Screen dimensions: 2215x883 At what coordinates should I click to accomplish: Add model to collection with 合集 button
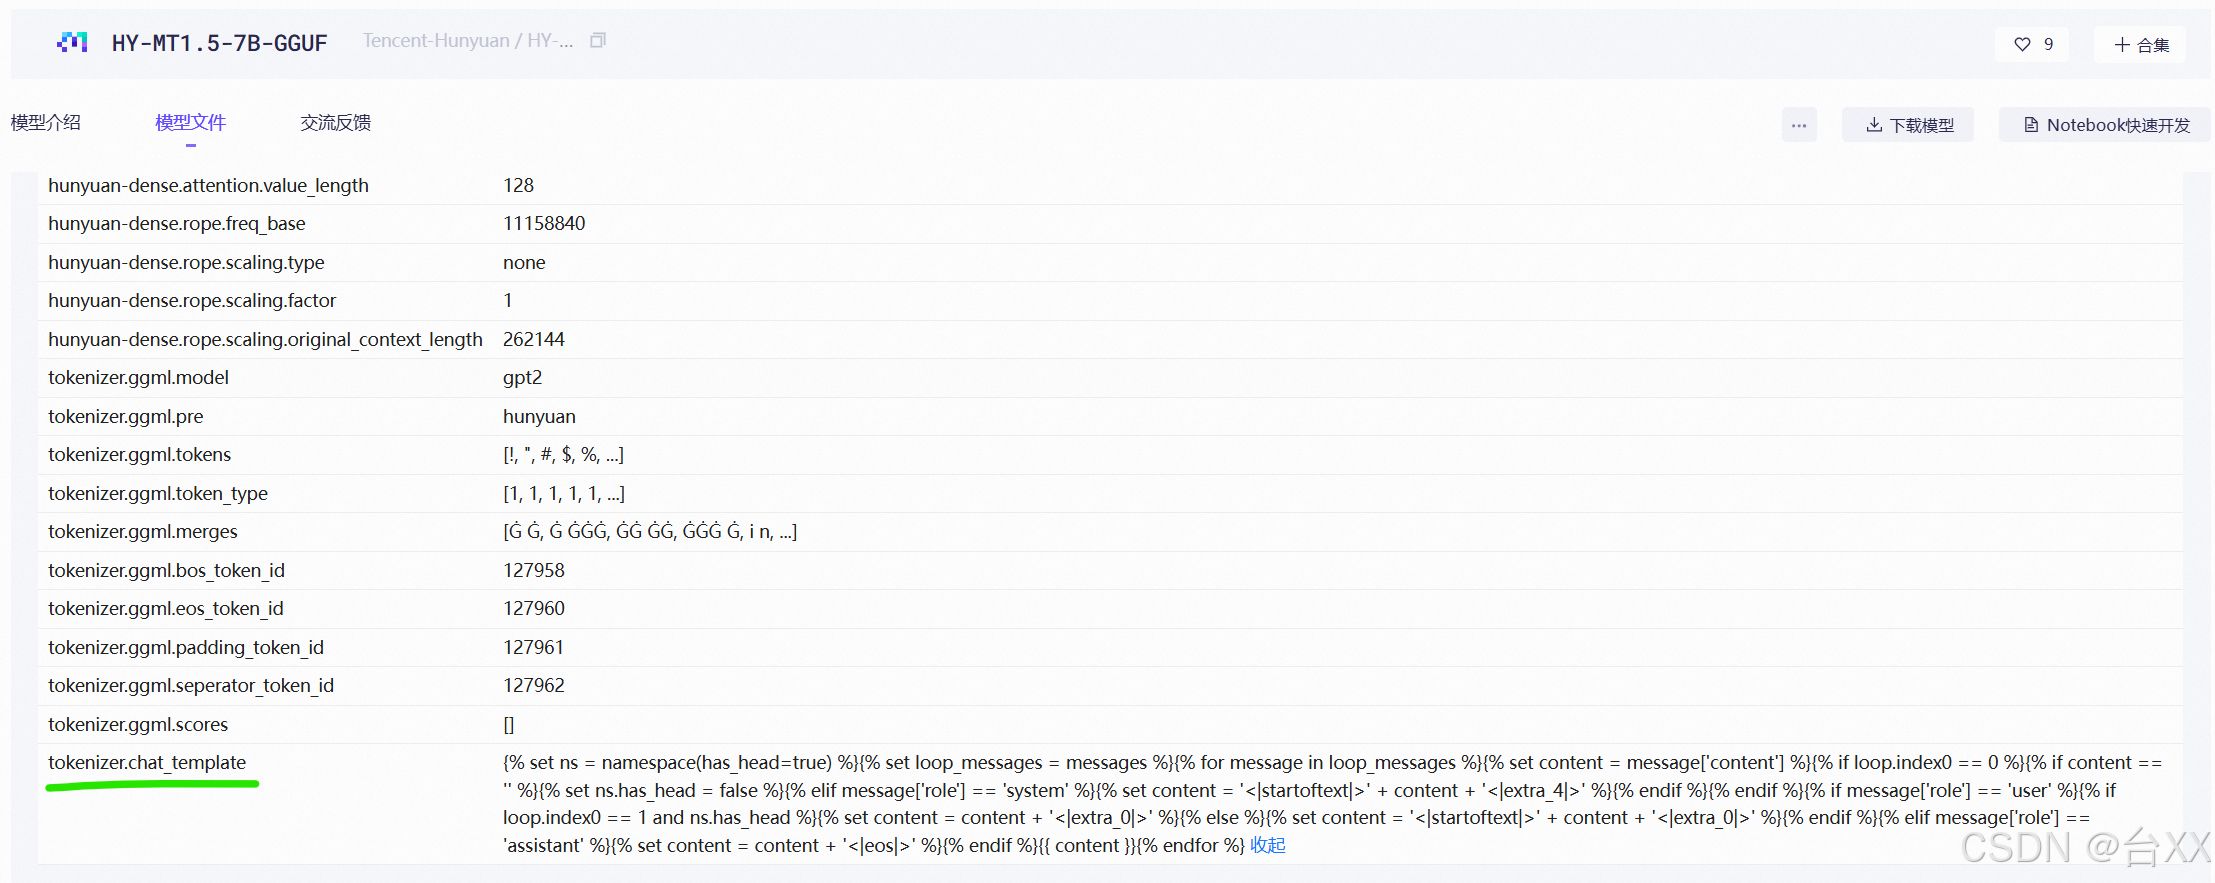[2140, 44]
